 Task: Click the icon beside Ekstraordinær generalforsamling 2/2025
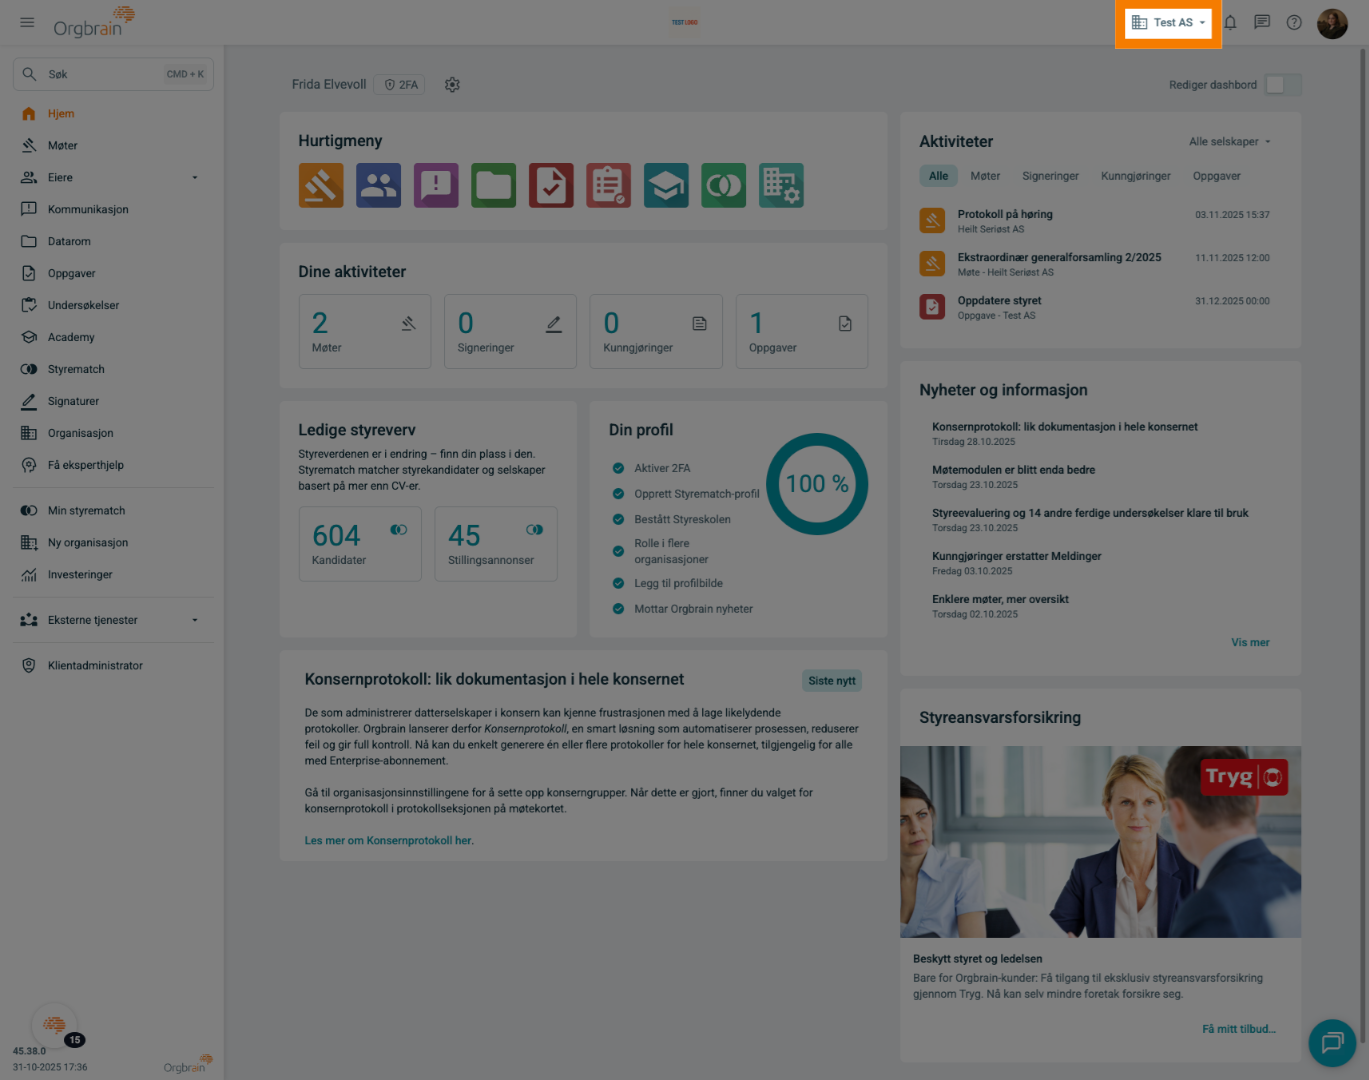(x=932, y=263)
